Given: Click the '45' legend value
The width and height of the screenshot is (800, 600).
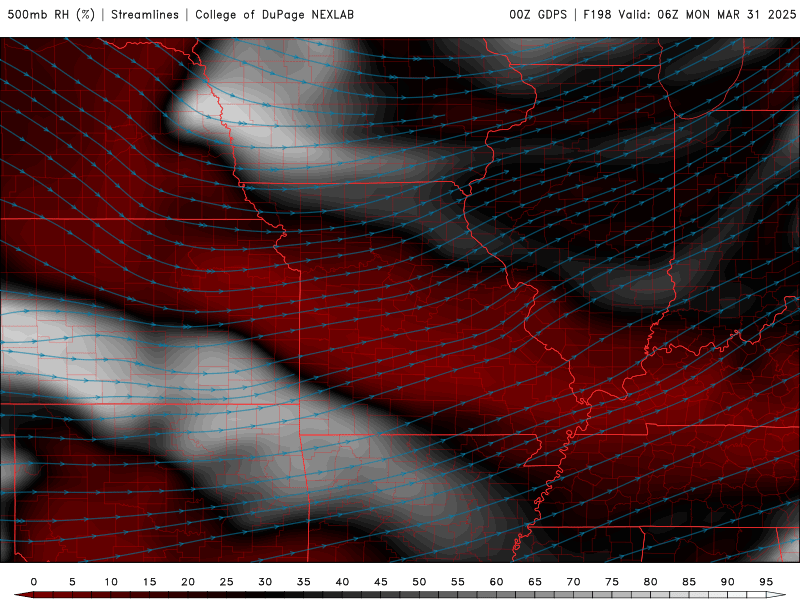Looking at the screenshot, I should [381, 582].
